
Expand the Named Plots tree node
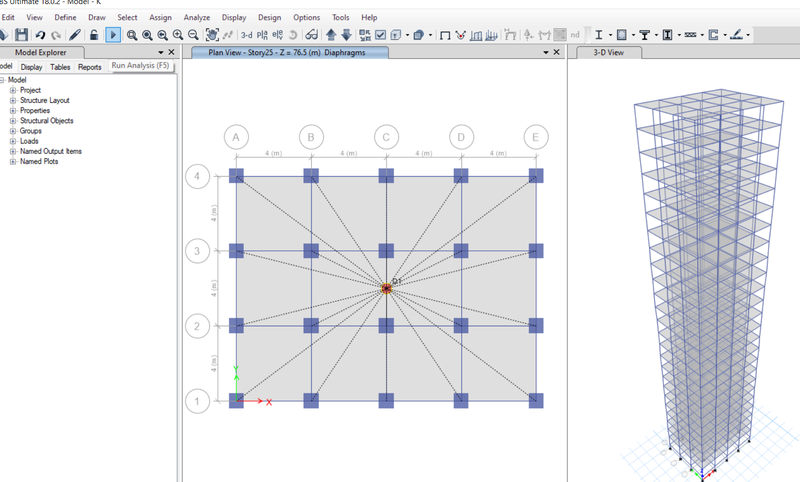click(x=13, y=162)
